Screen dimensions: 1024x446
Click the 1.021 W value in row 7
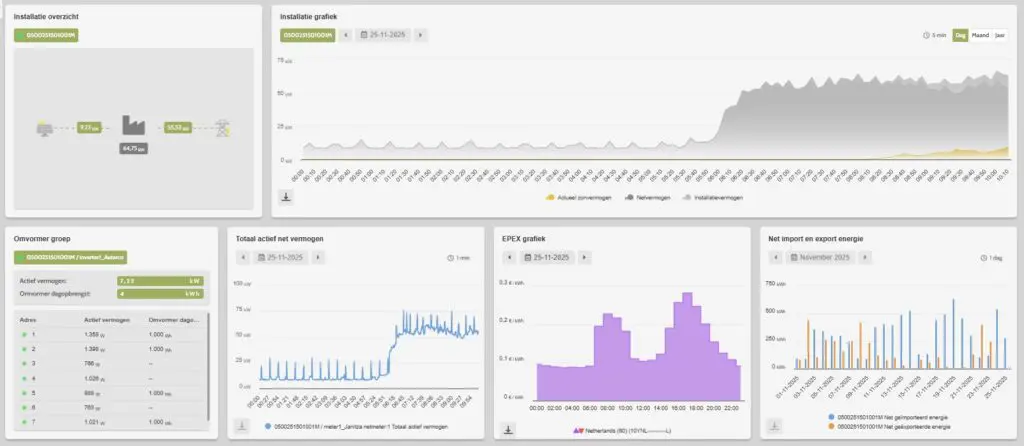coord(95,422)
